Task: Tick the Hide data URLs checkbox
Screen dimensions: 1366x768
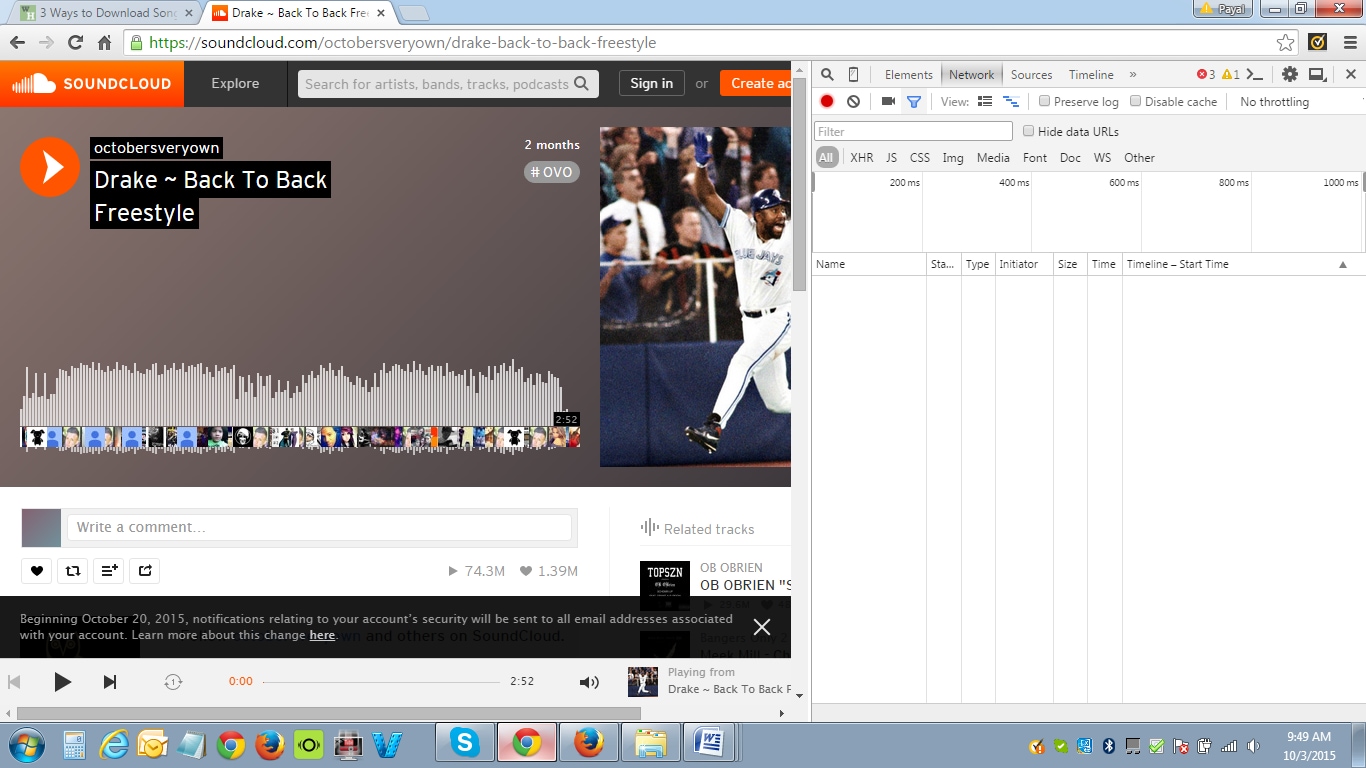Action: (x=1028, y=131)
